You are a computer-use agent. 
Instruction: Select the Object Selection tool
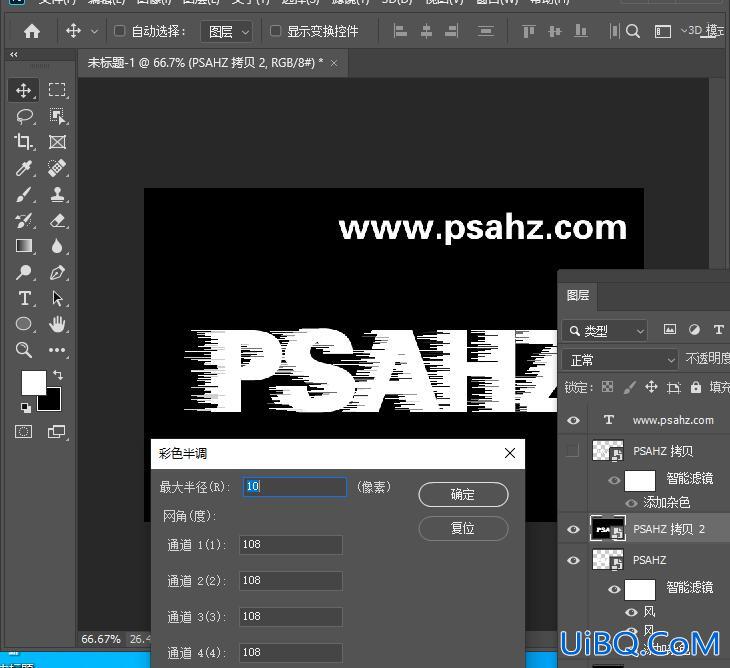pos(57,116)
